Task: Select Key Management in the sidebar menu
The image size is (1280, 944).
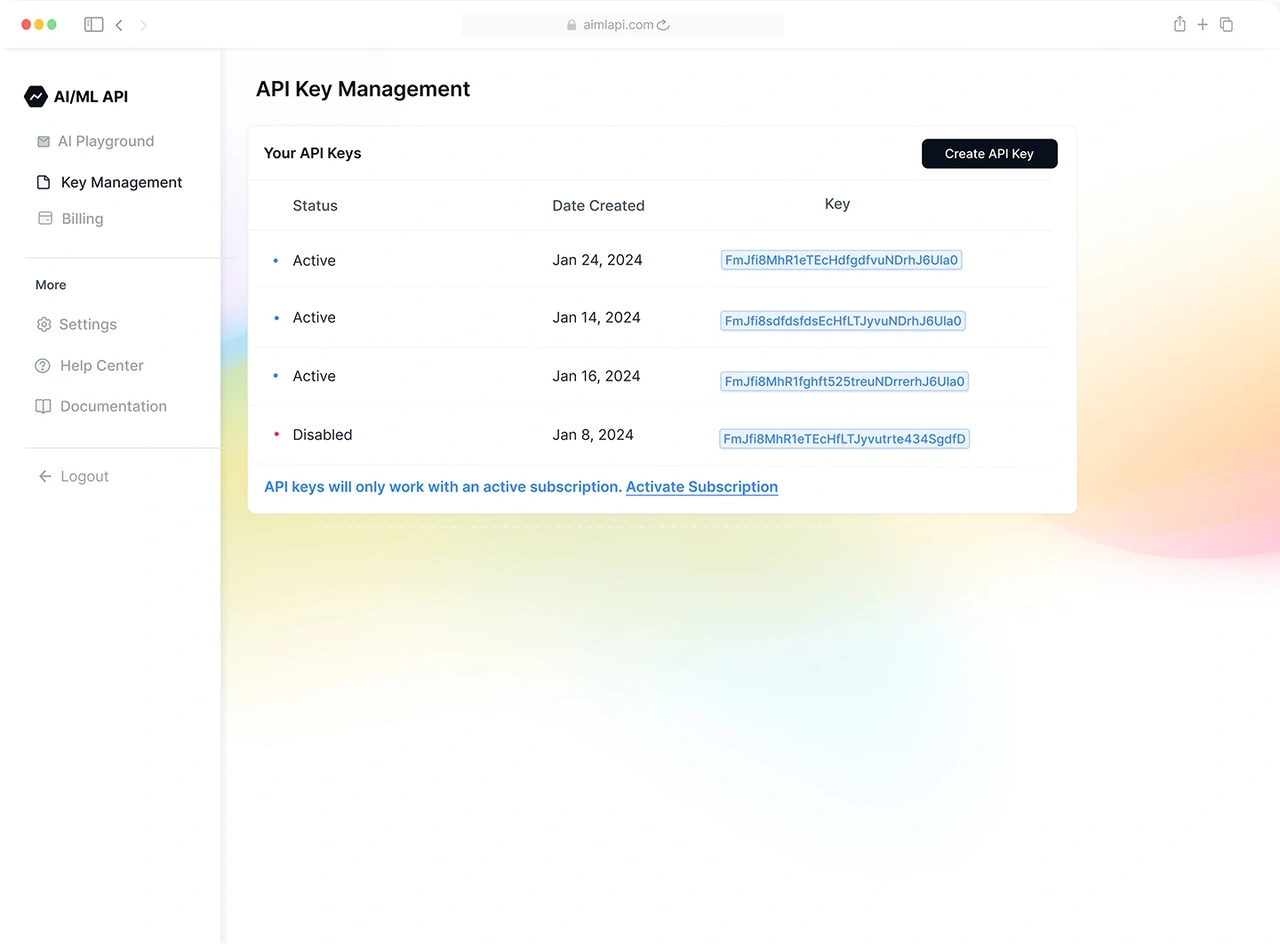Action: pyautogui.click(x=120, y=182)
